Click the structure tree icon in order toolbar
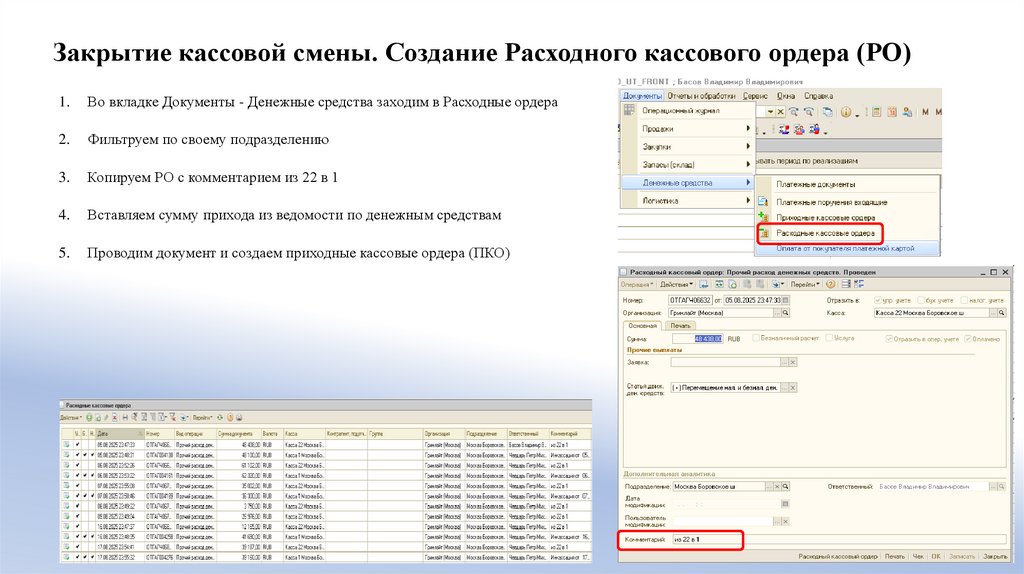Screen dimensions: 1024x574 859,284
